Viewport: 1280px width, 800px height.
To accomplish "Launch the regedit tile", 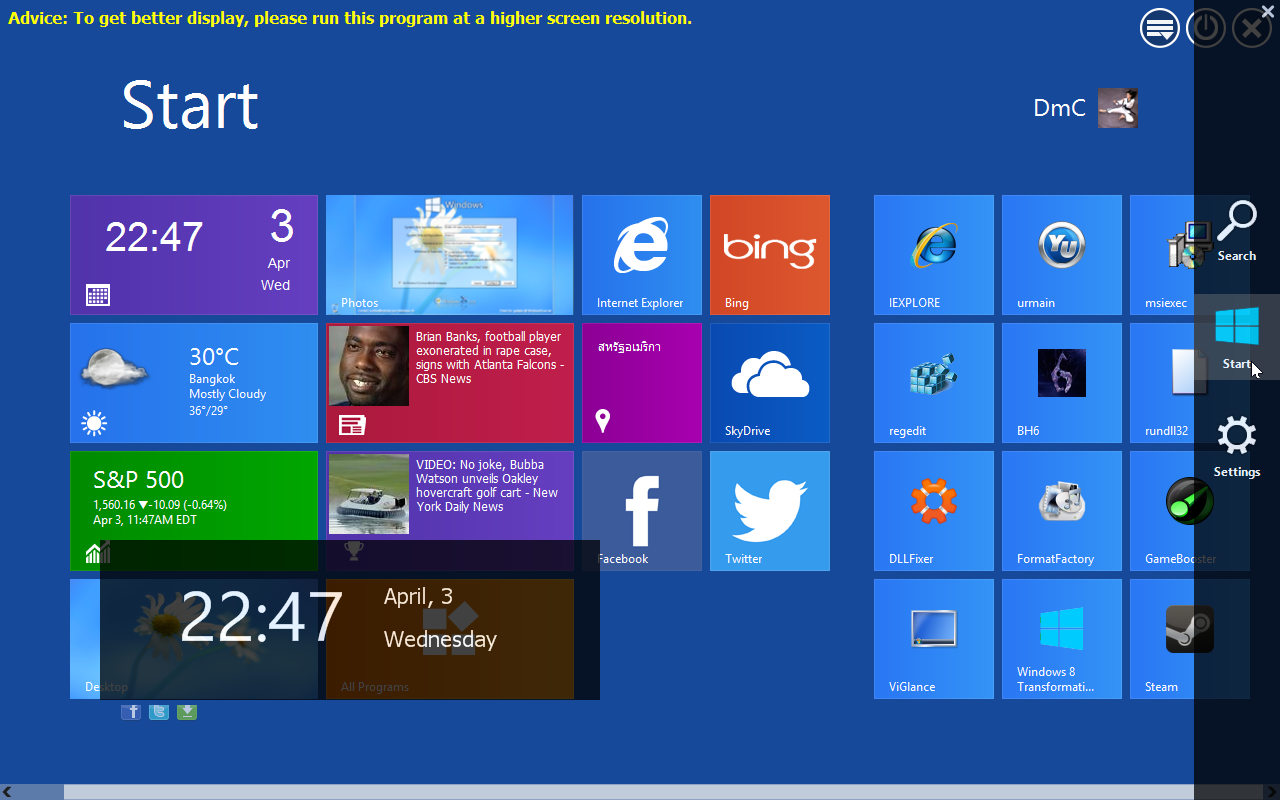I will click(933, 383).
